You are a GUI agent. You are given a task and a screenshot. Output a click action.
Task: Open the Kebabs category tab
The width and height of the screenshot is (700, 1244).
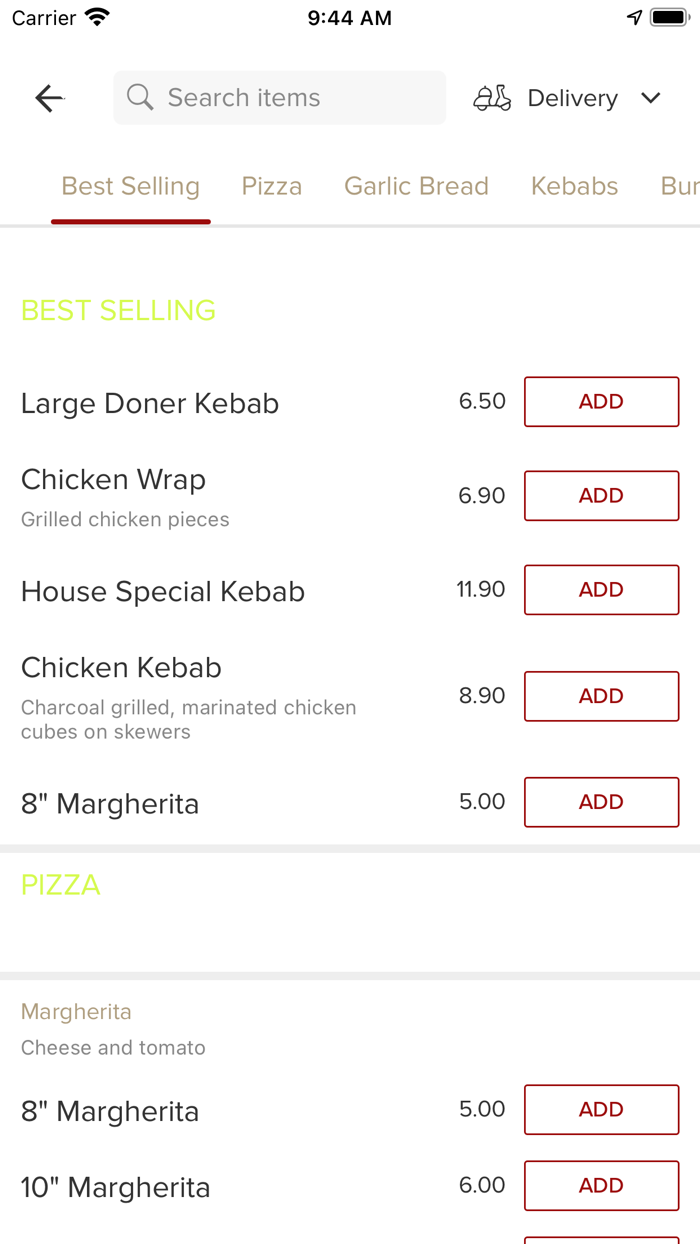(574, 186)
